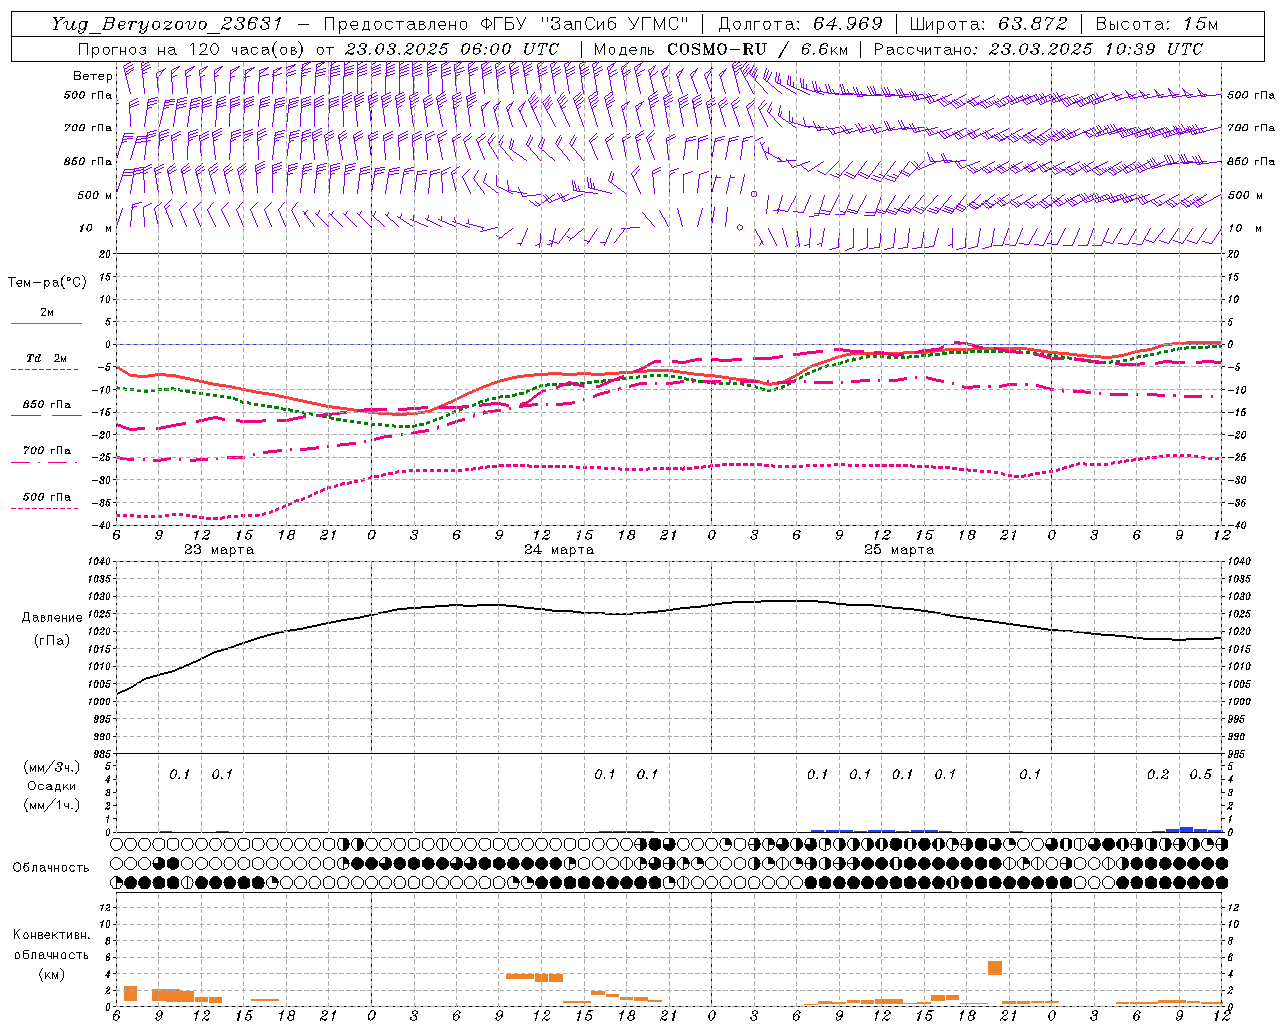Select the Широта: 63.872 value
This screenshot has width=1280, height=1024.
988,24
